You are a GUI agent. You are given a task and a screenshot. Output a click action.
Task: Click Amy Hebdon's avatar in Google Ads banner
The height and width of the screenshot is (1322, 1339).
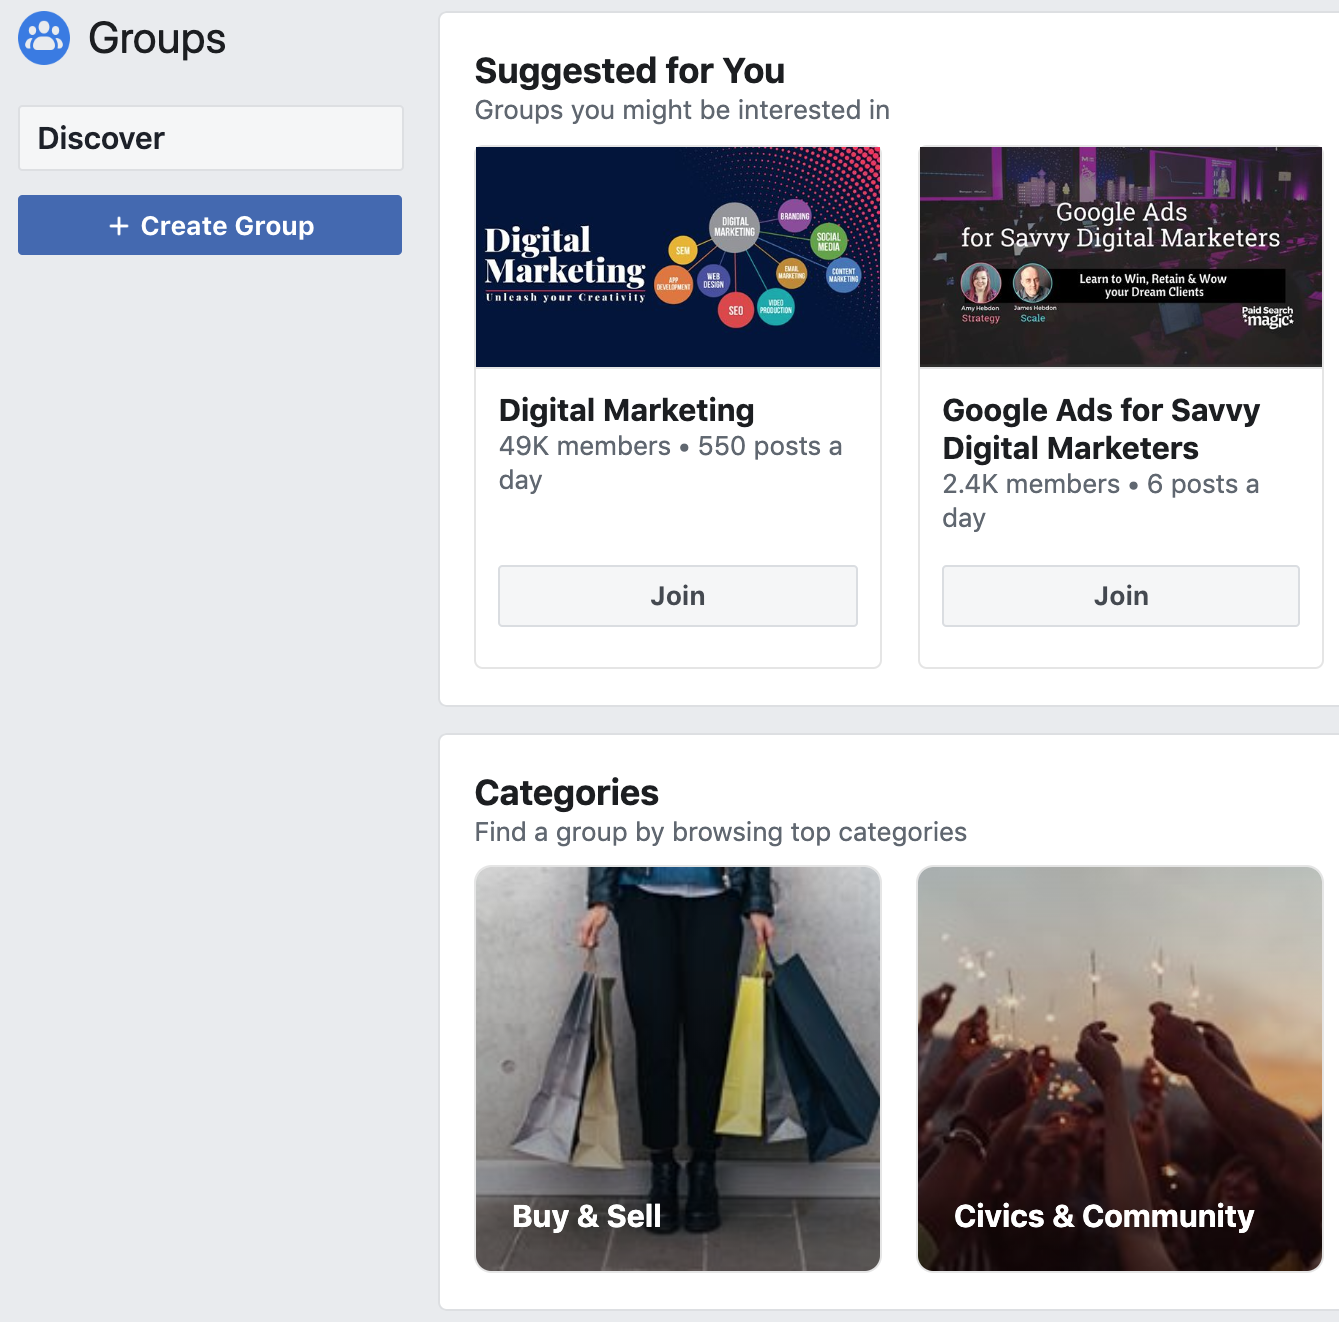tap(980, 283)
